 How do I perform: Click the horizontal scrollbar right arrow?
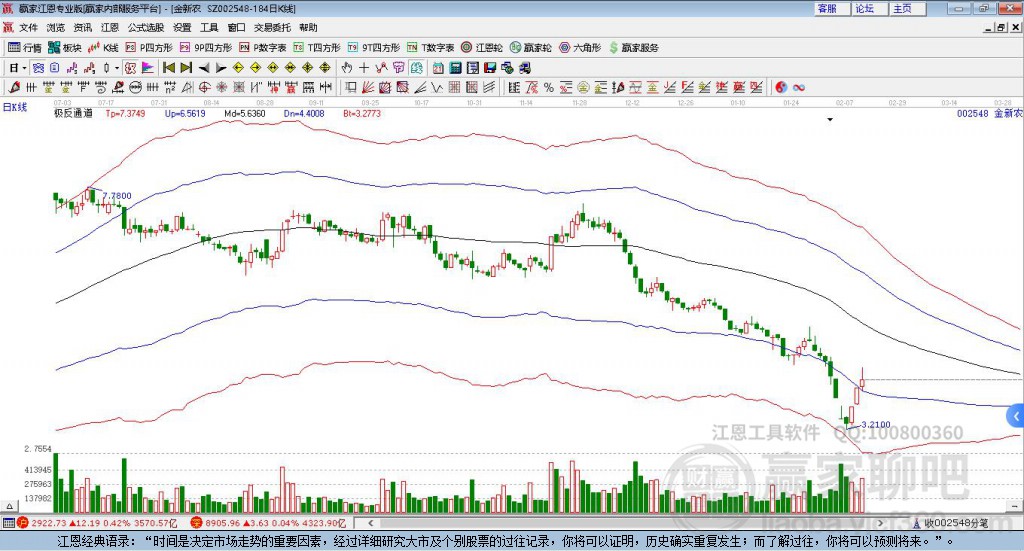[x=880, y=523]
